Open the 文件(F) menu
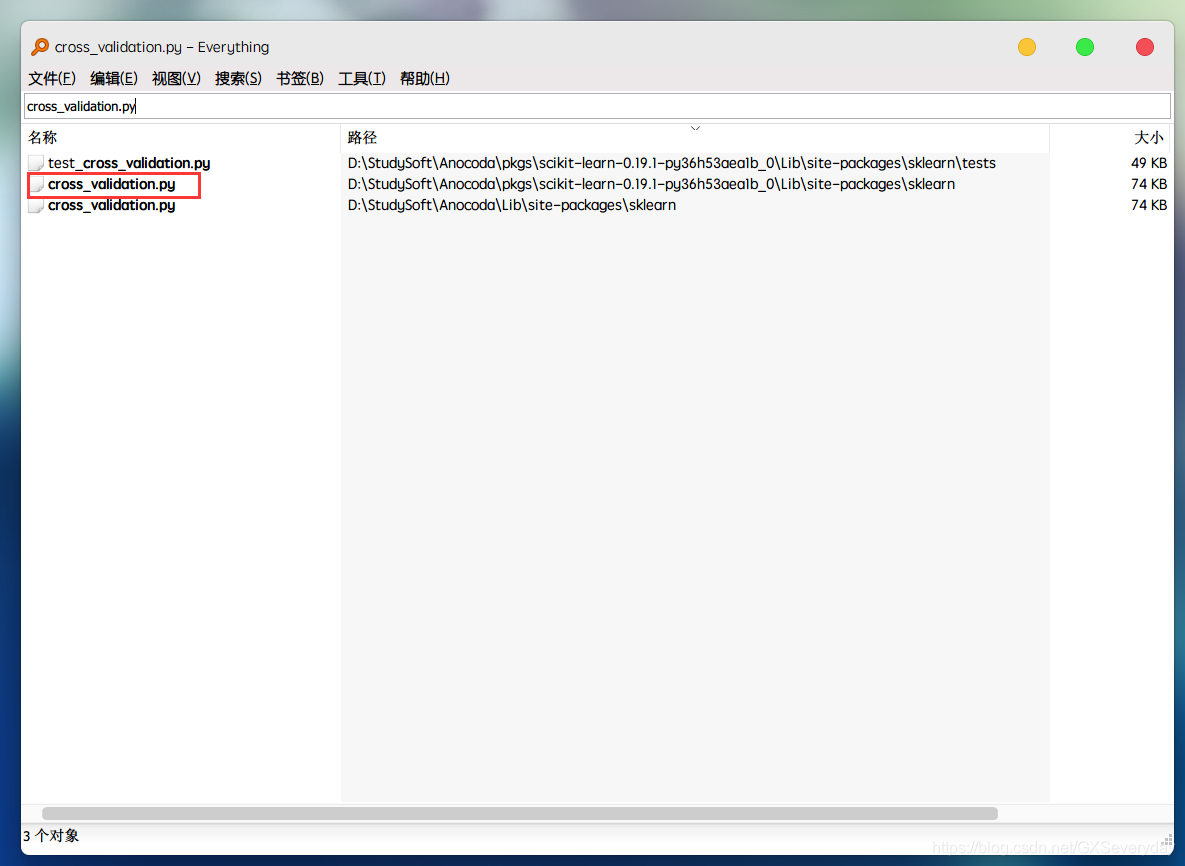 (51, 79)
